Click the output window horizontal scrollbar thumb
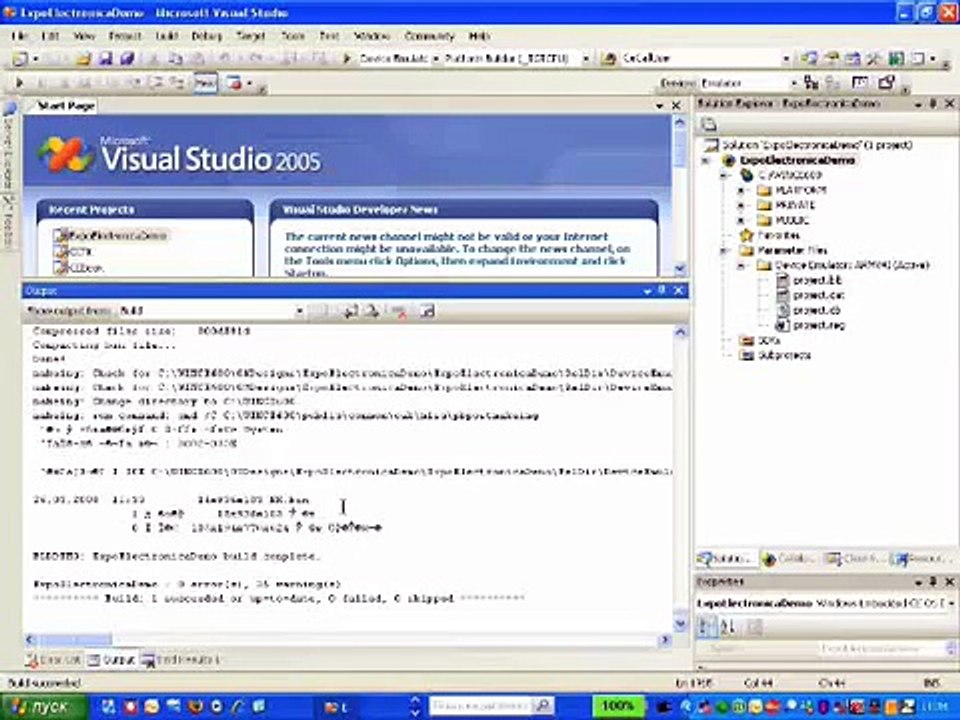 (75, 640)
